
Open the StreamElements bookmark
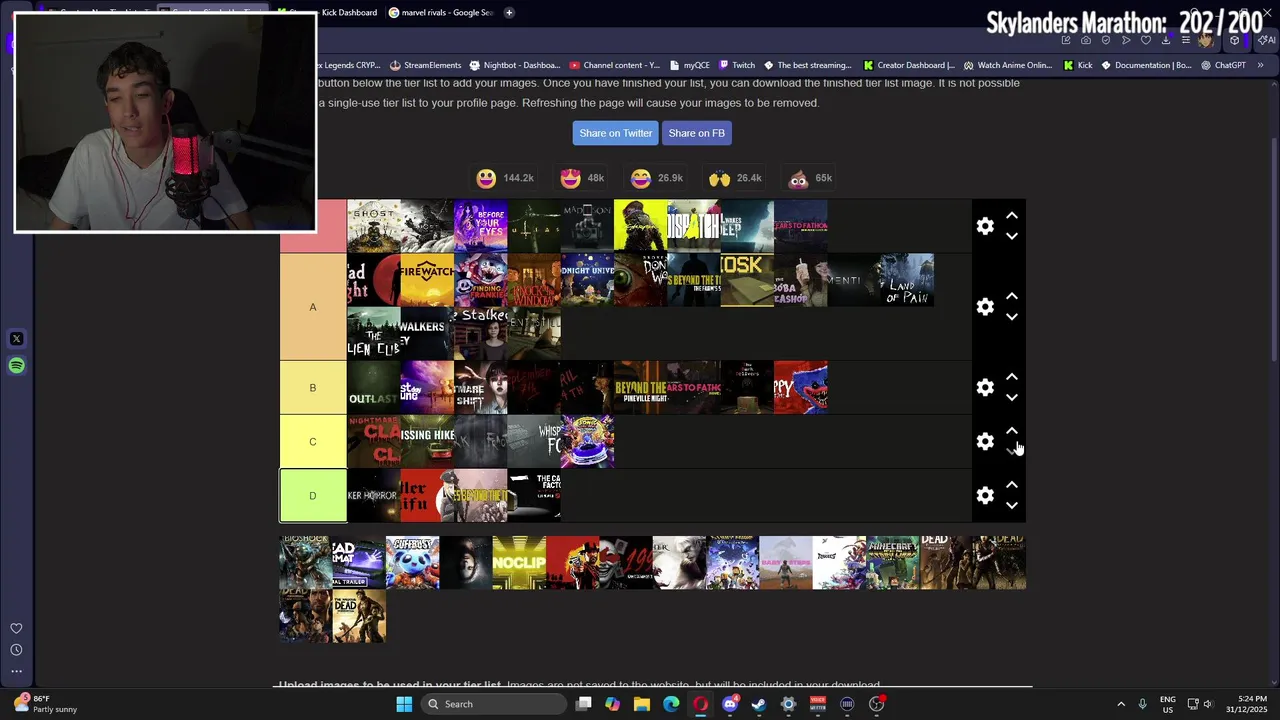[425, 65]
